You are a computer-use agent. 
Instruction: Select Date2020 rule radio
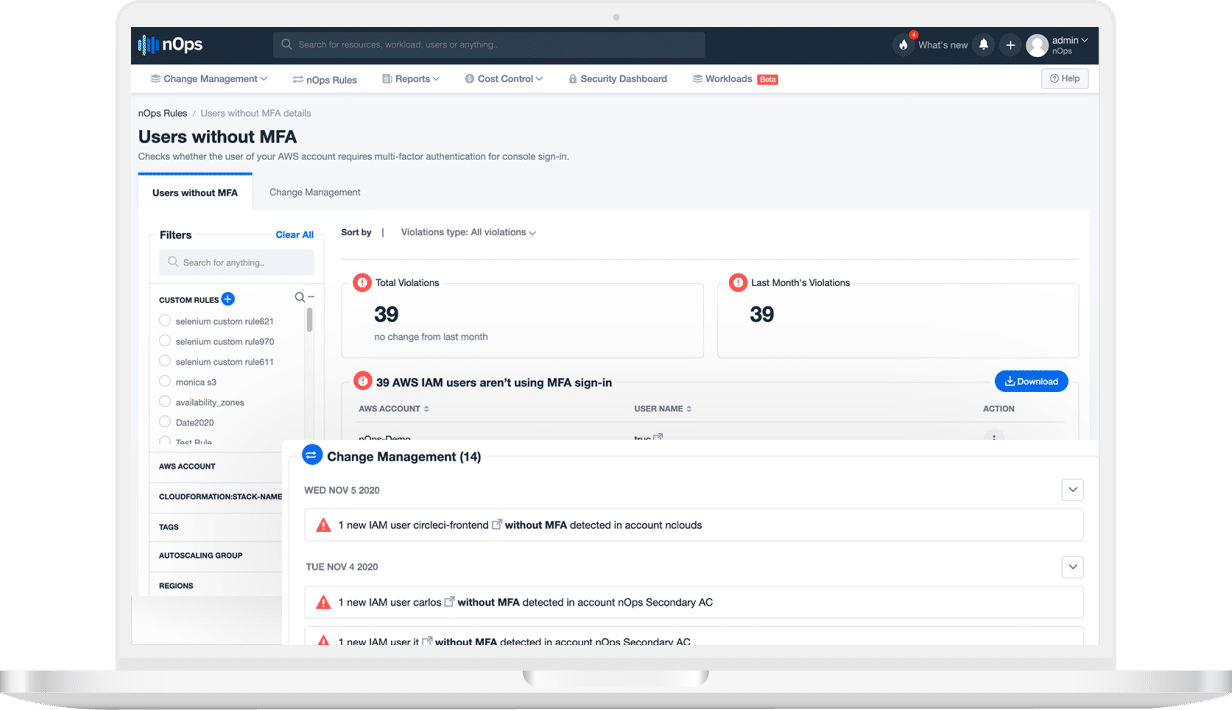165,422
